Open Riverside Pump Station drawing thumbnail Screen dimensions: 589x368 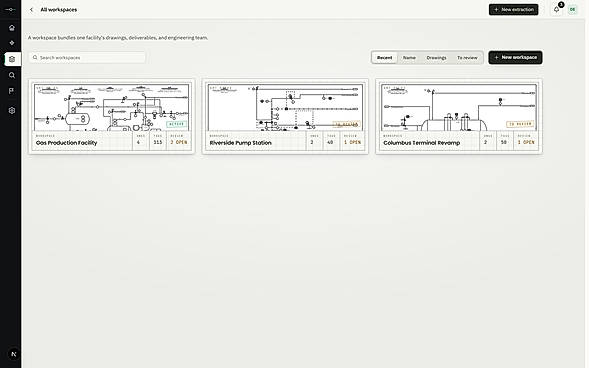285,107
